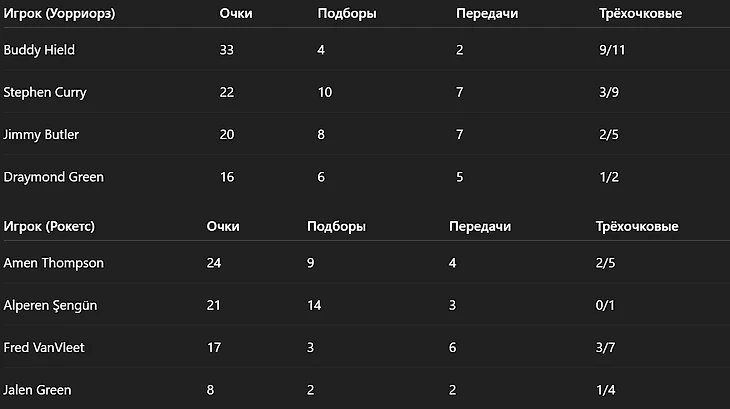Click the Amen Thompson player name
The width and height of the screenshot is (730, 409).
(54, 263)
